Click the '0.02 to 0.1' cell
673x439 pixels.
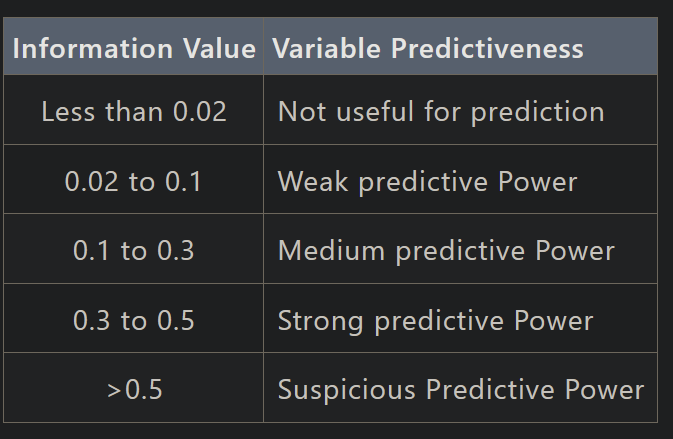133,179
